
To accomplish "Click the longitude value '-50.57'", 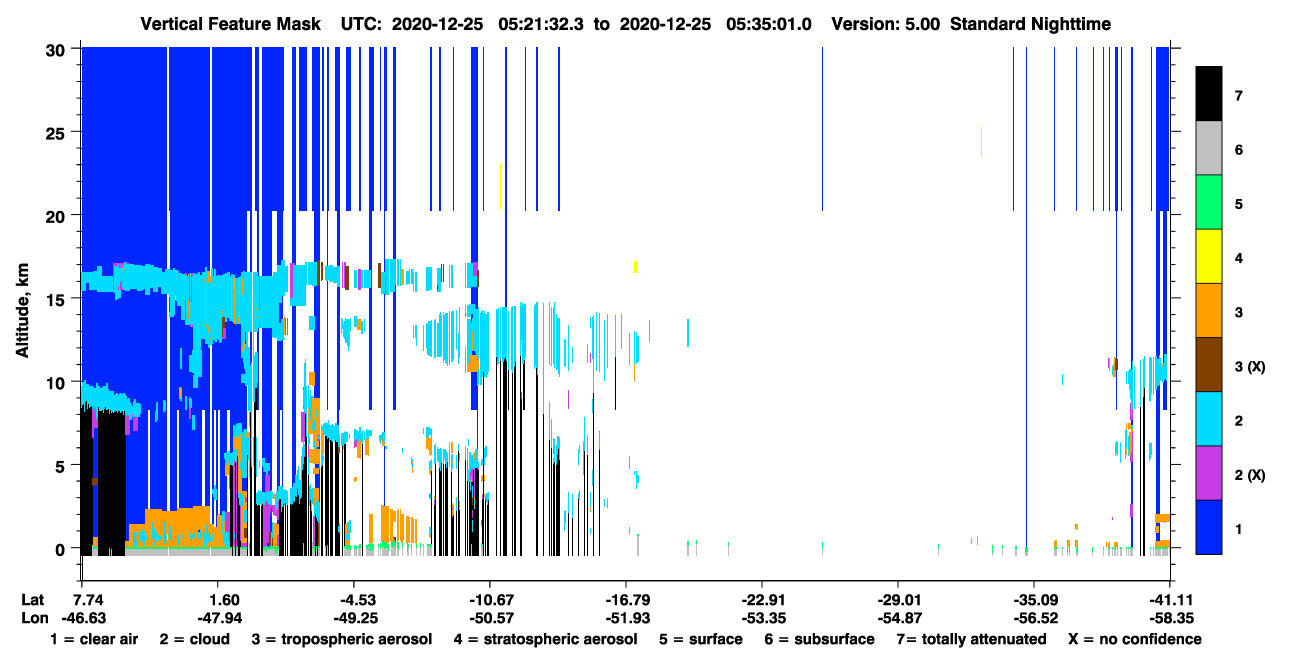I will coord(489,618).
